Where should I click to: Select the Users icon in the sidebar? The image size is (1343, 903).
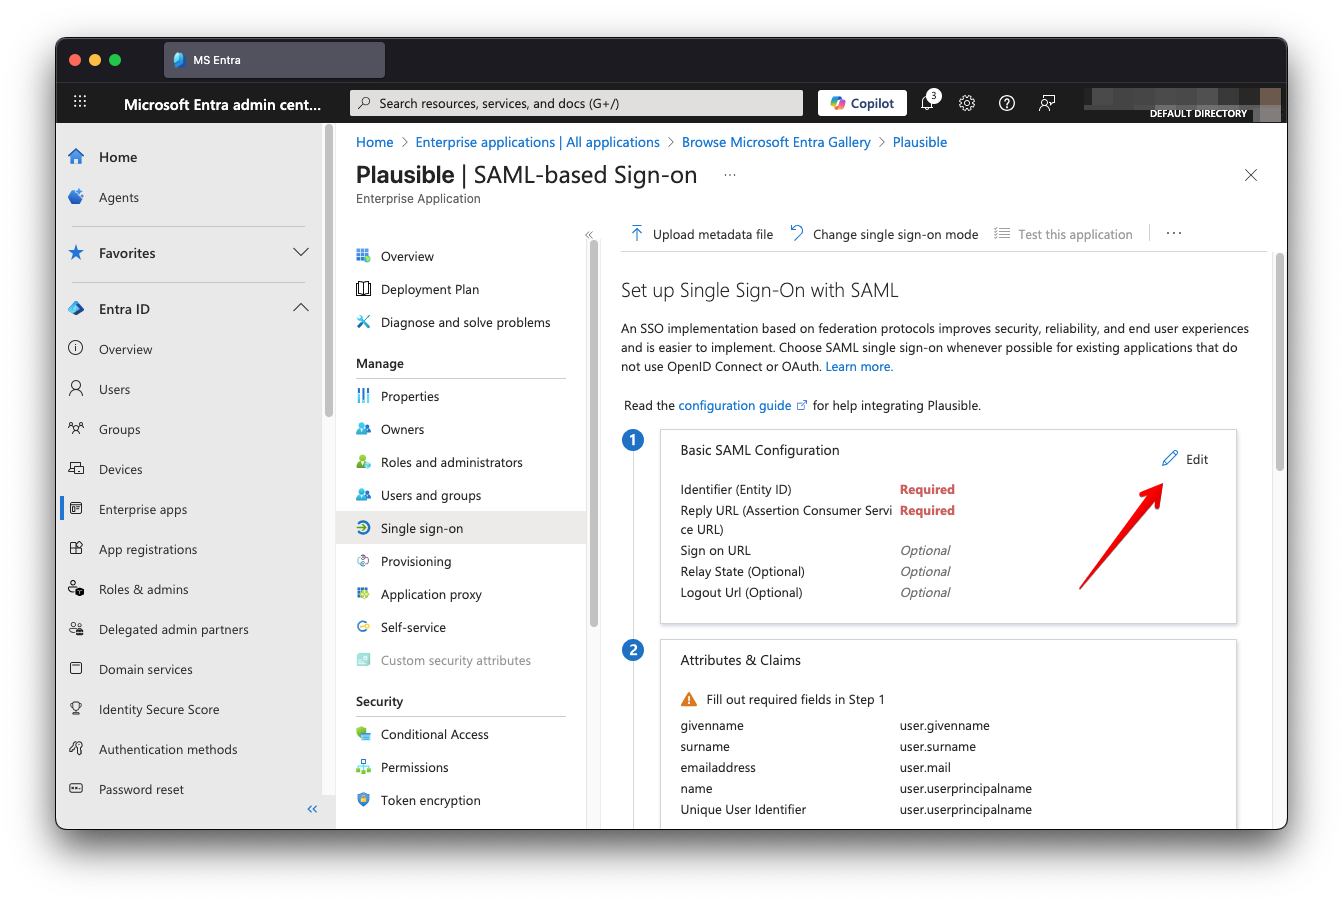(76, 389)
